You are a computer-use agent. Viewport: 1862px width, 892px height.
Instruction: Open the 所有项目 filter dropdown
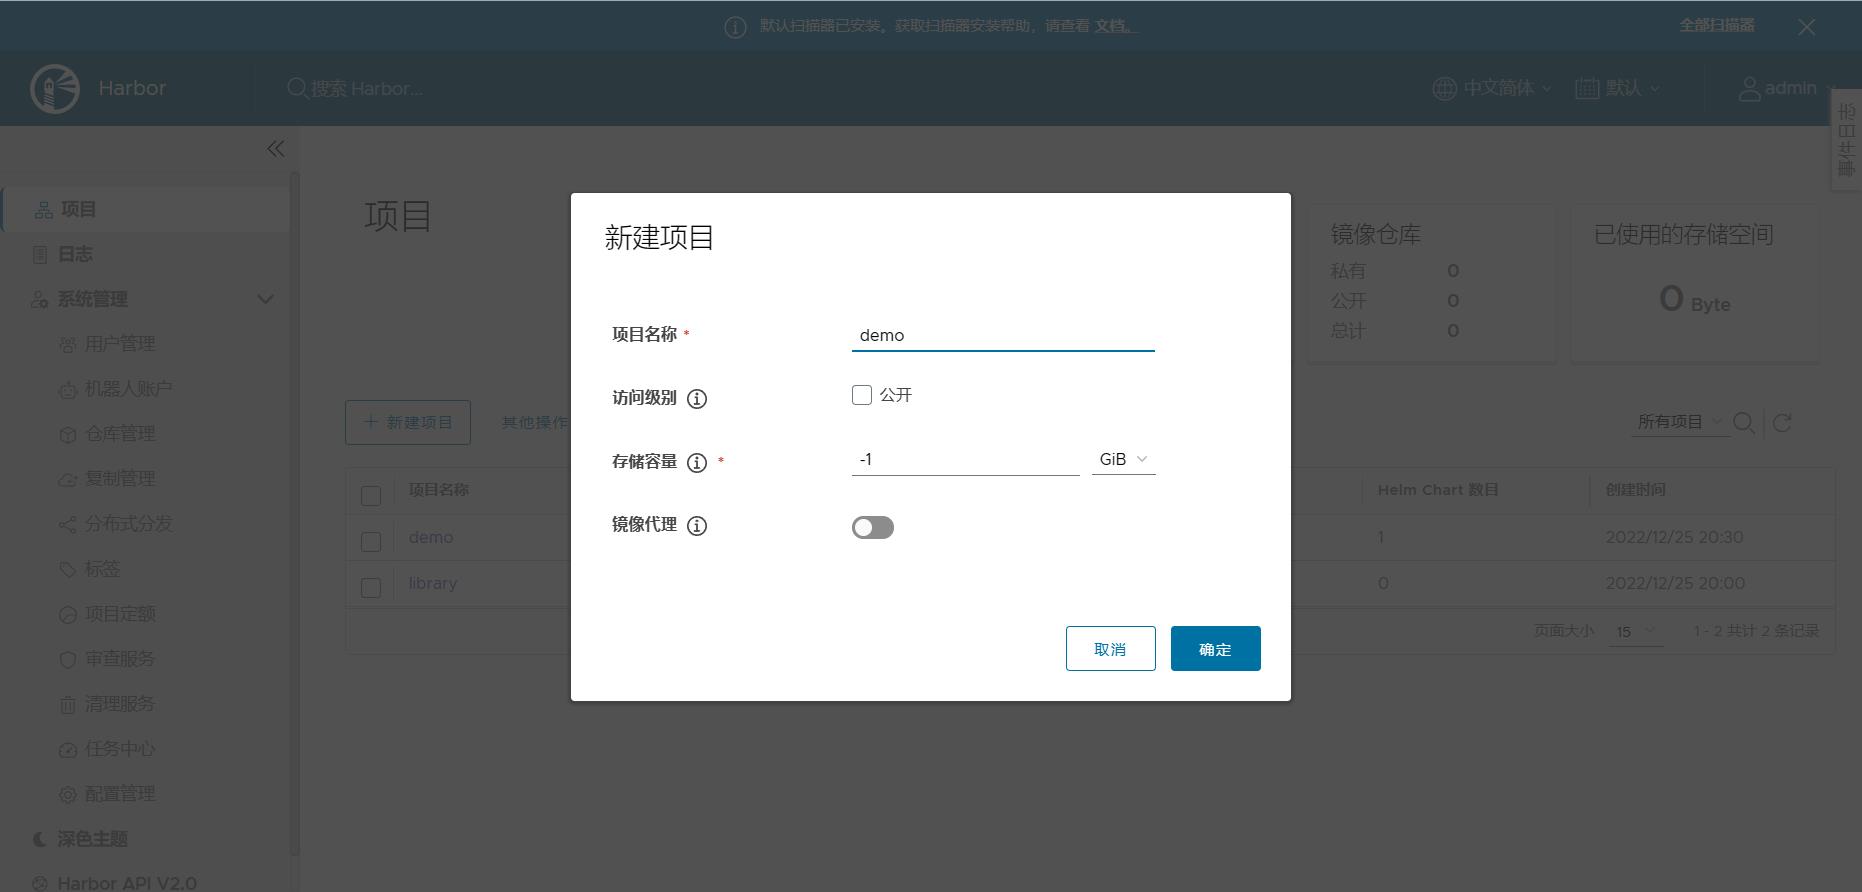(x=1680, y=422)
